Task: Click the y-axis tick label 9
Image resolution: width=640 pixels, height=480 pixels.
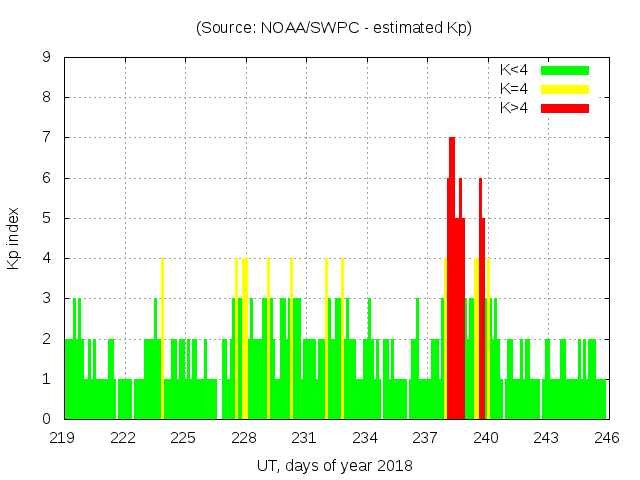Action: pos(46,58)
